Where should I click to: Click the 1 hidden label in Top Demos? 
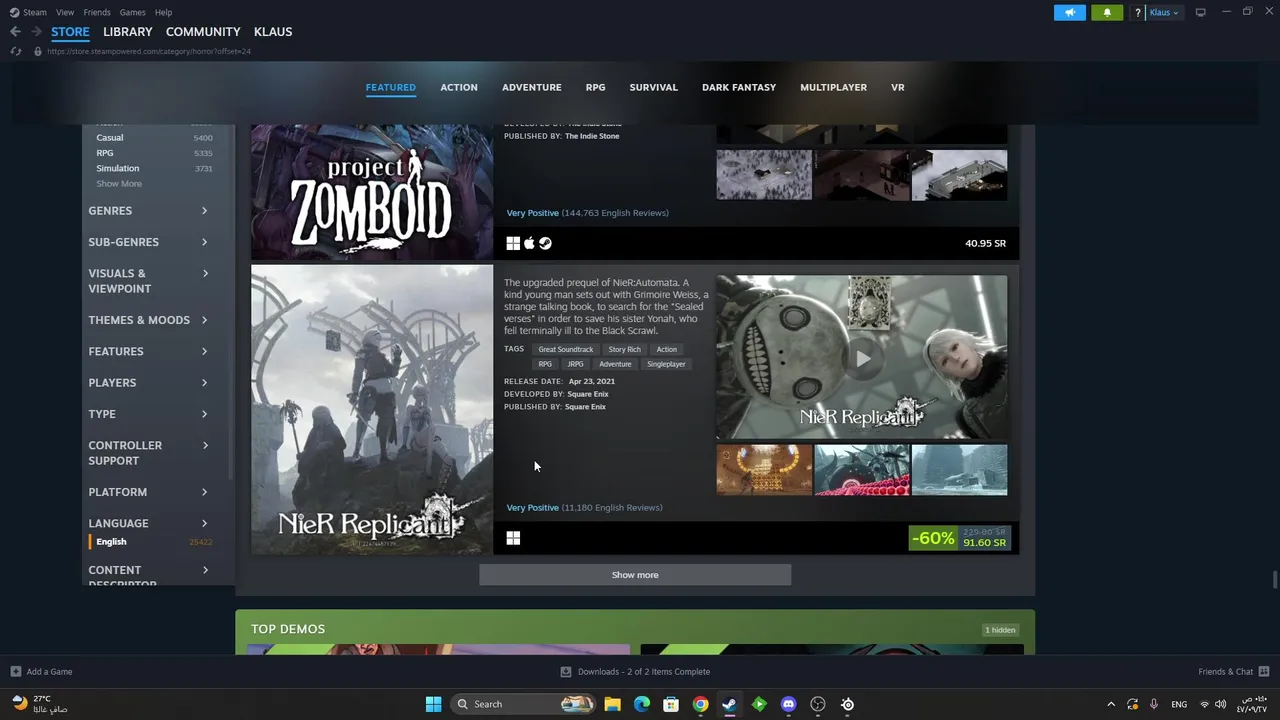coord(1000,630)
